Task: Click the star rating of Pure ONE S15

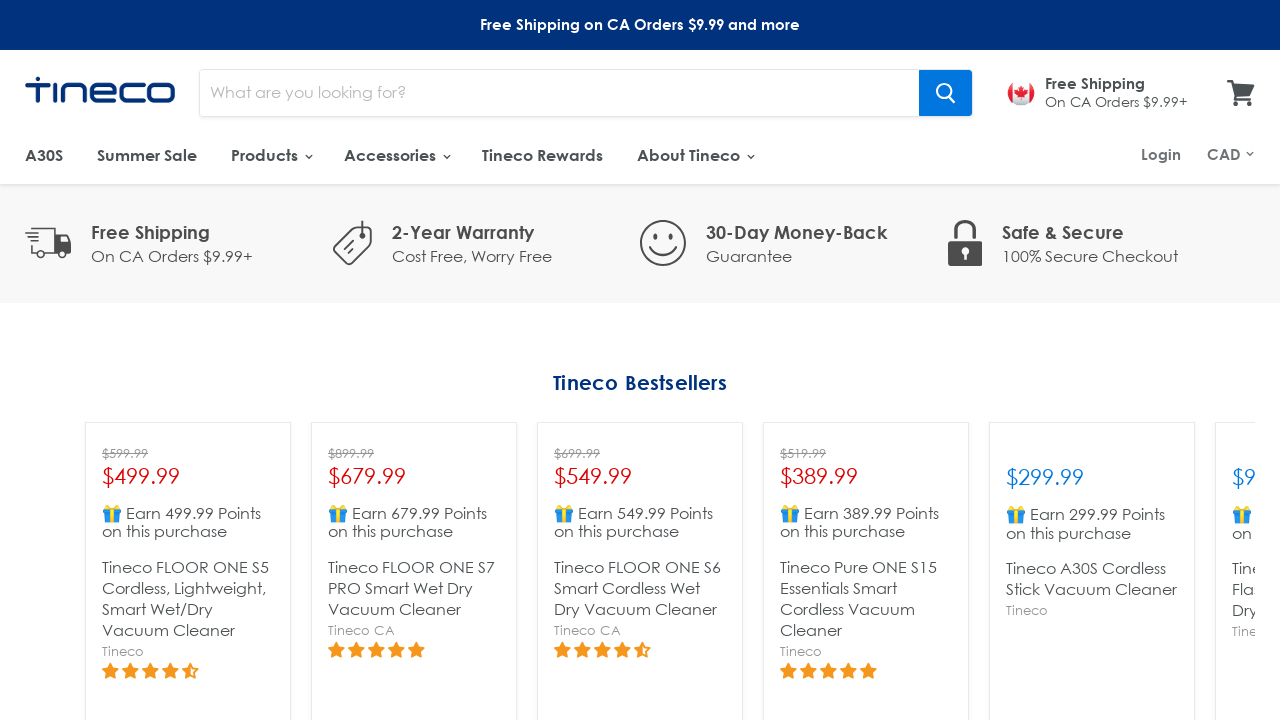Action: point(828,671)
